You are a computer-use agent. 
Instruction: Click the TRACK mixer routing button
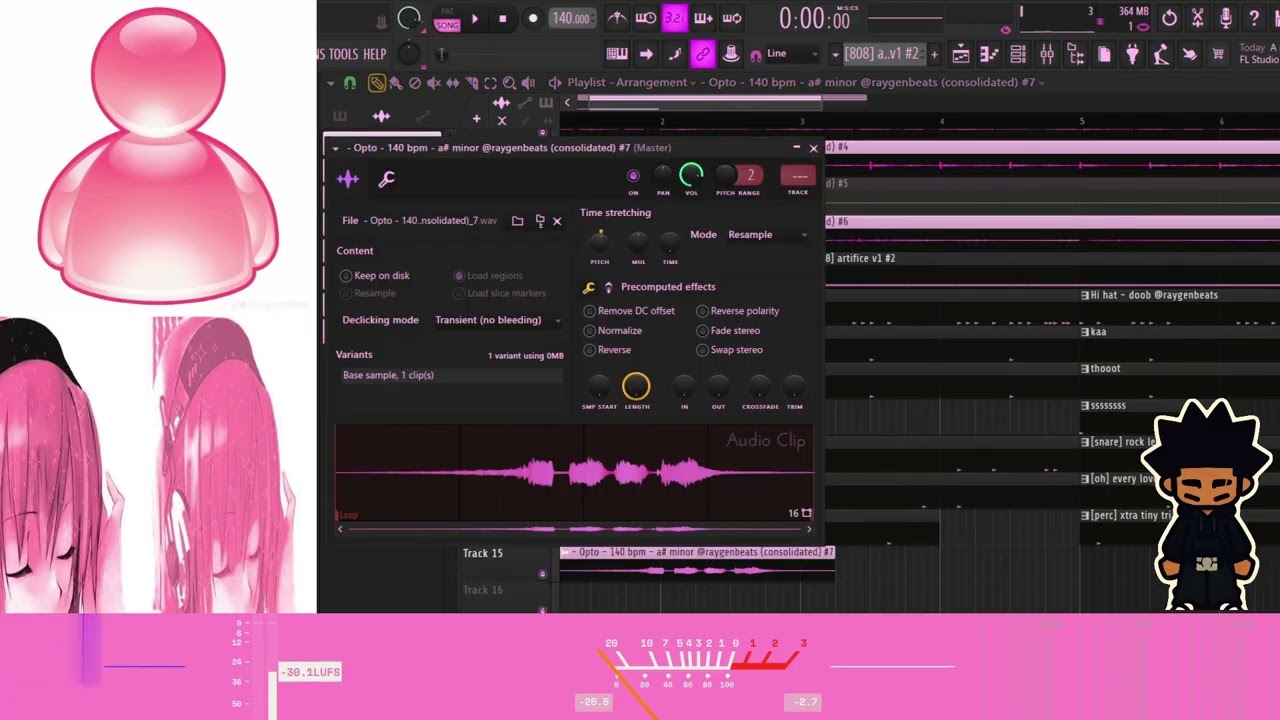[798, 176]
